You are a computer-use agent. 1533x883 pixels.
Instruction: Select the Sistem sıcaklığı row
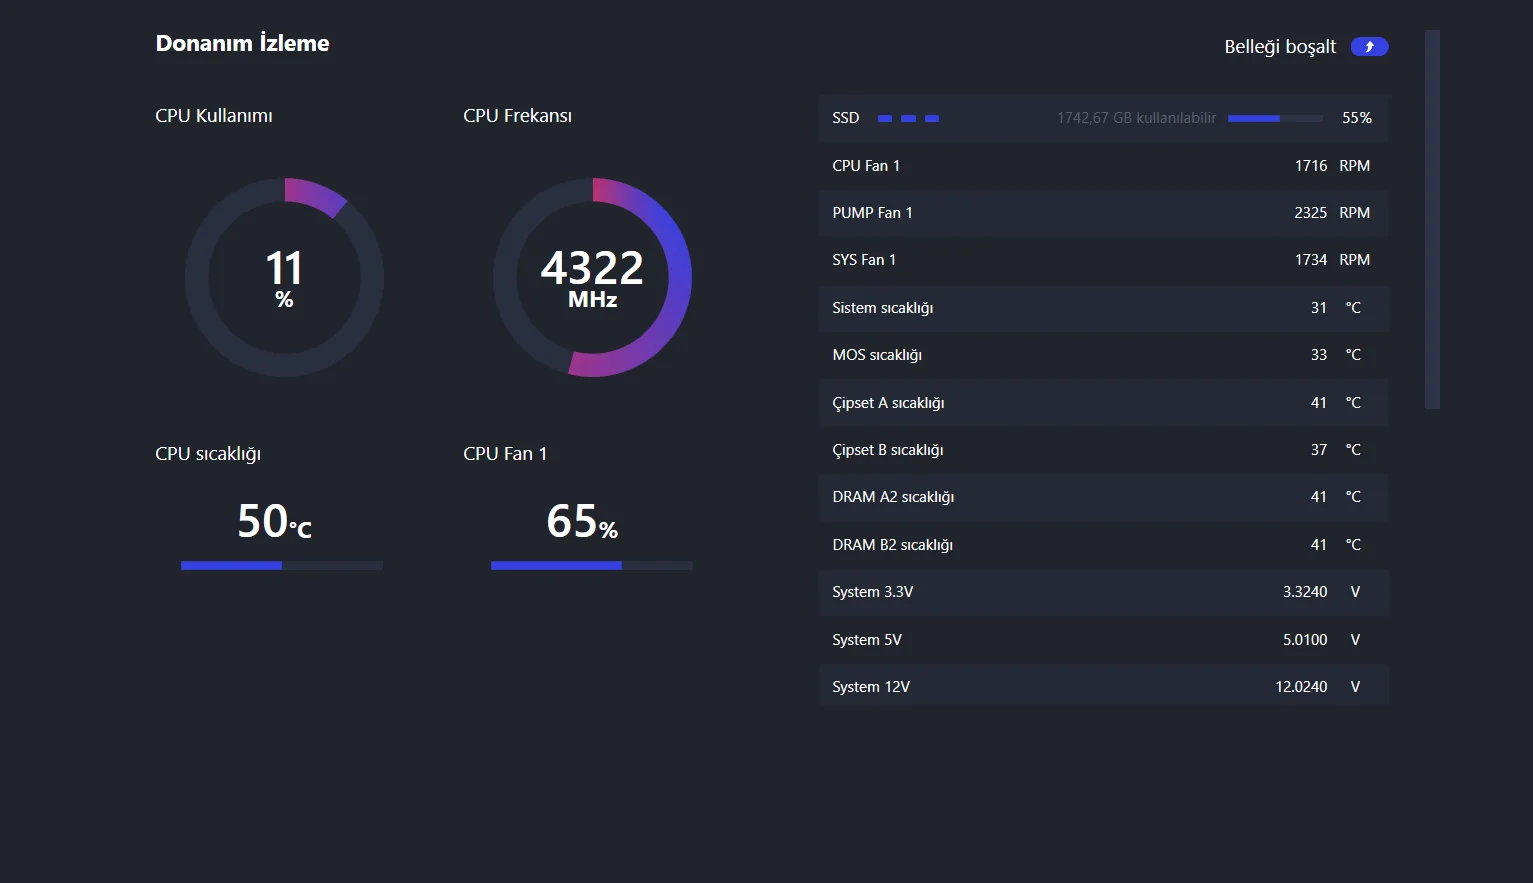tap(1102, 308)
